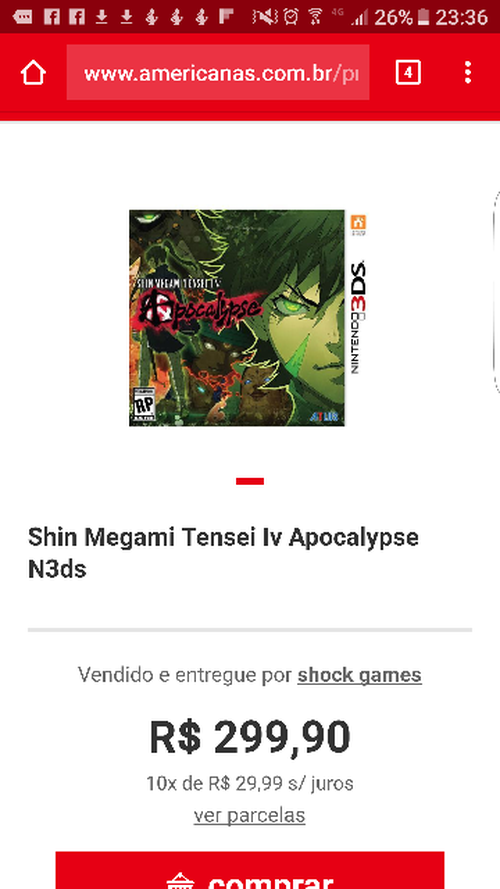Tap the next product card edge
The image size is (500, 889).
496,293
